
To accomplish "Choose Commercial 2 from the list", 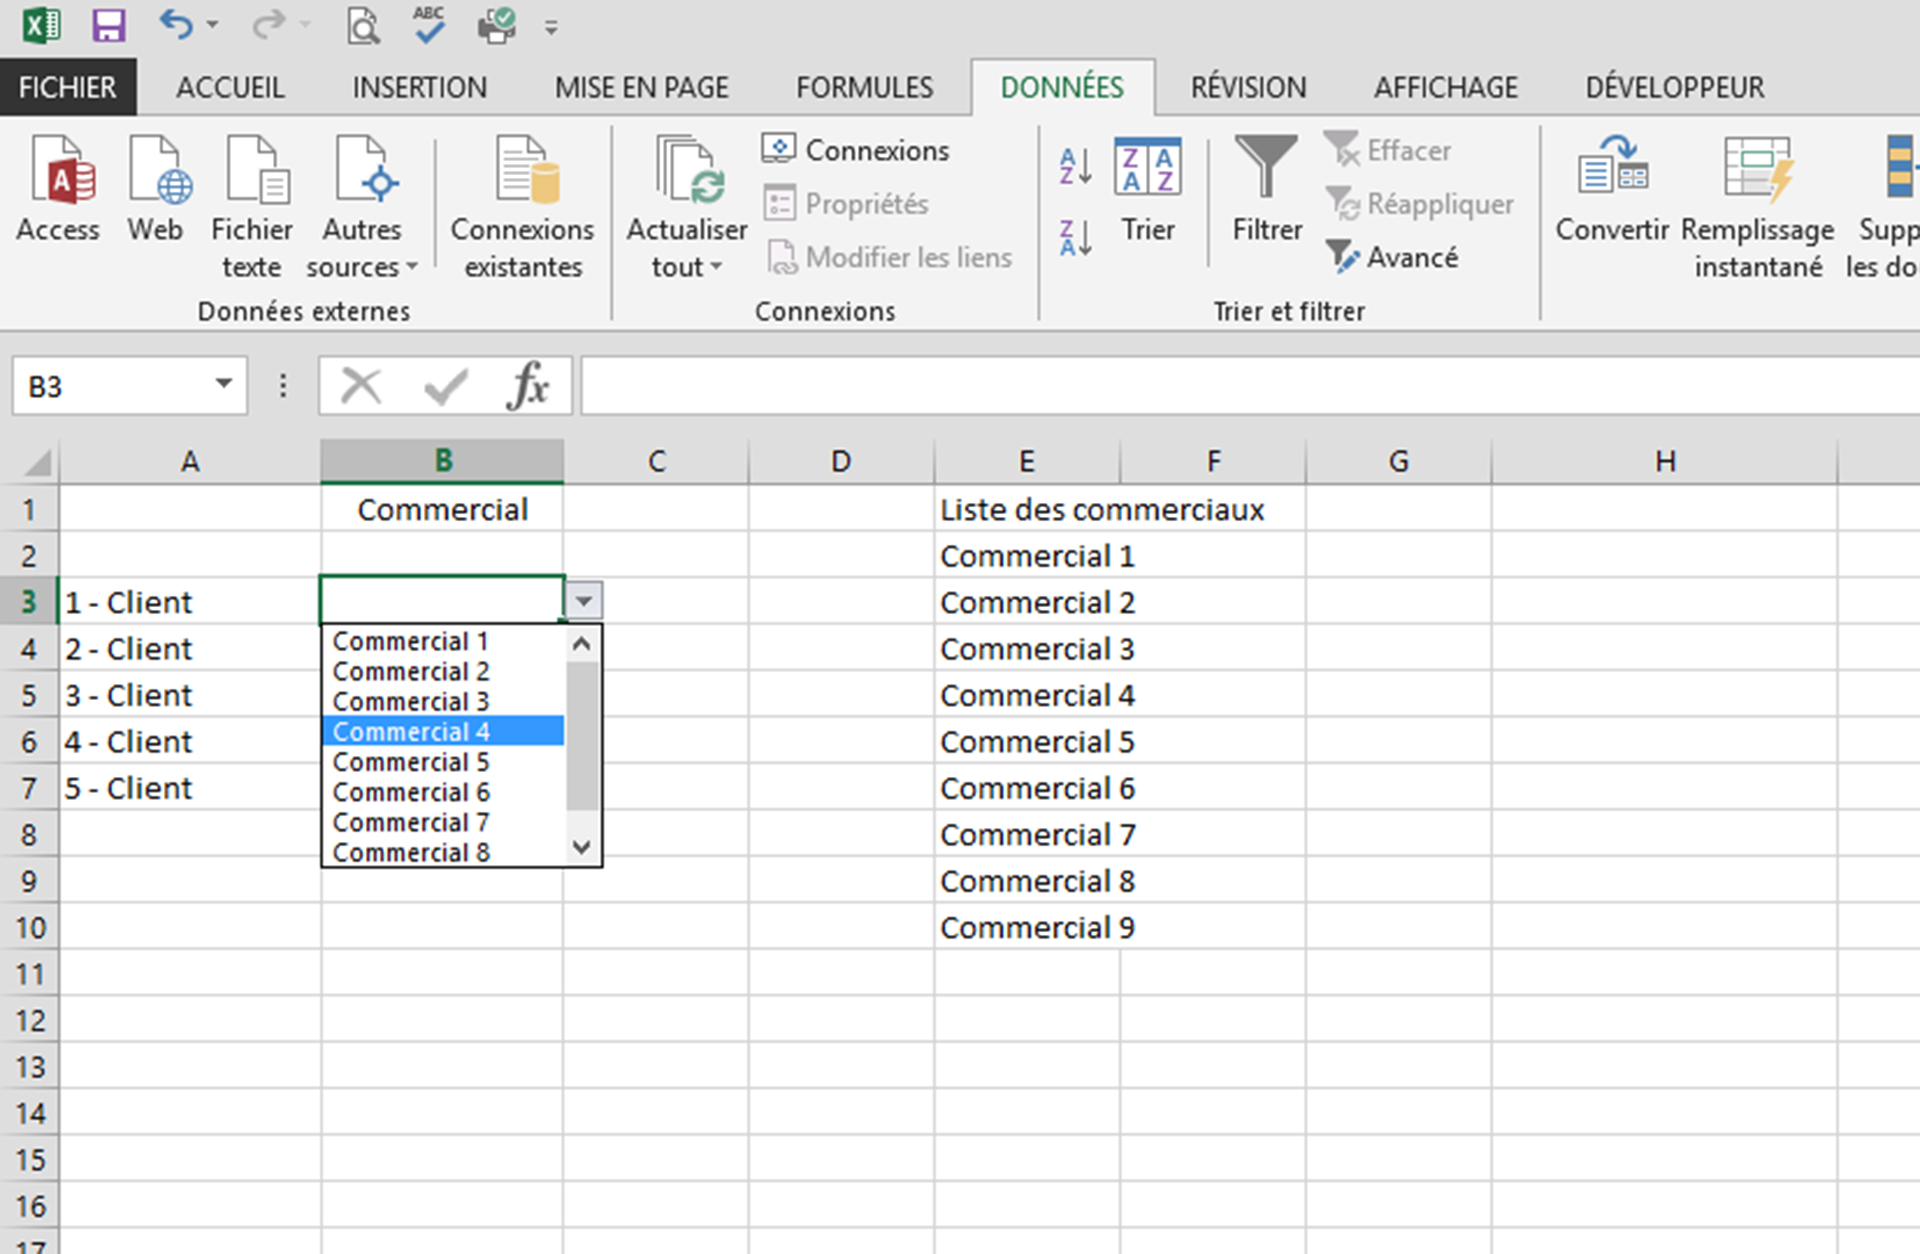I will click(x=443, y=671).
